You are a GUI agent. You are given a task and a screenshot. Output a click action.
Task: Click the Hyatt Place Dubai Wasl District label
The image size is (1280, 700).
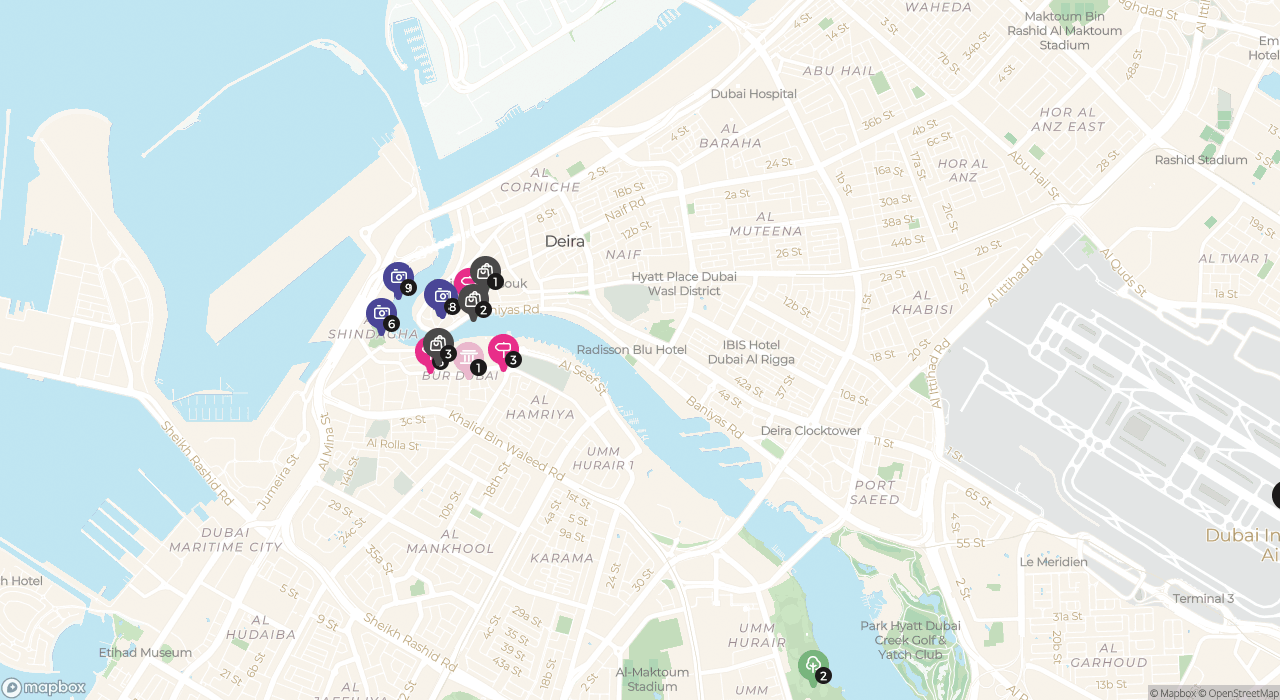684,284
